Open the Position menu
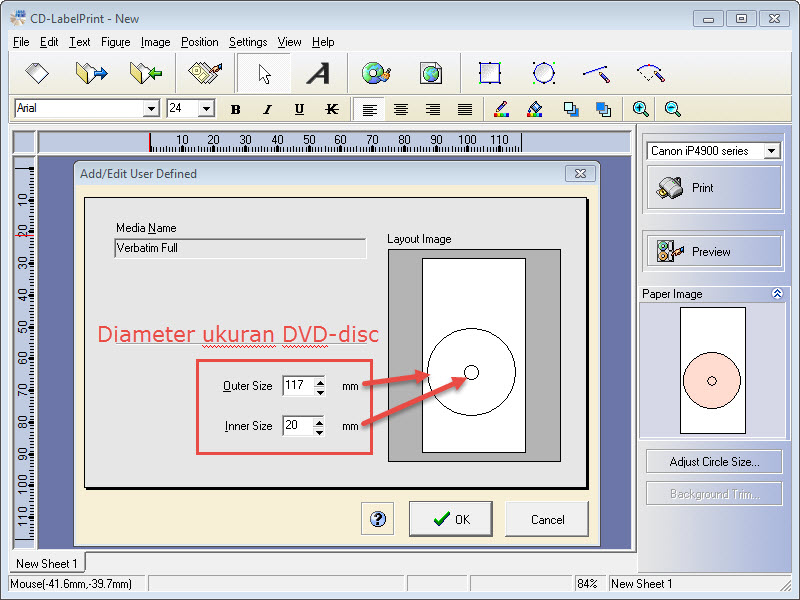 coord(199,42)
